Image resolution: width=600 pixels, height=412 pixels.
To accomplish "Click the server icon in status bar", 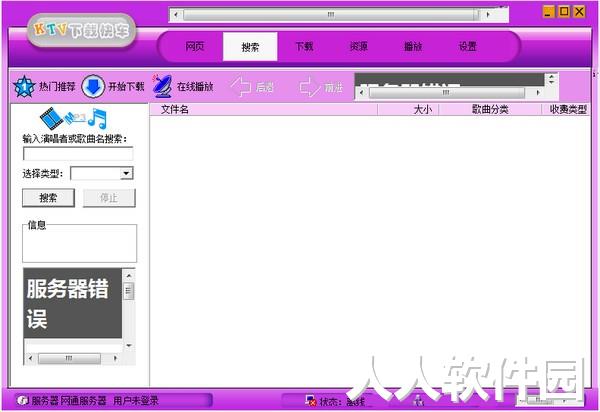I will click(x=23, y=401).
